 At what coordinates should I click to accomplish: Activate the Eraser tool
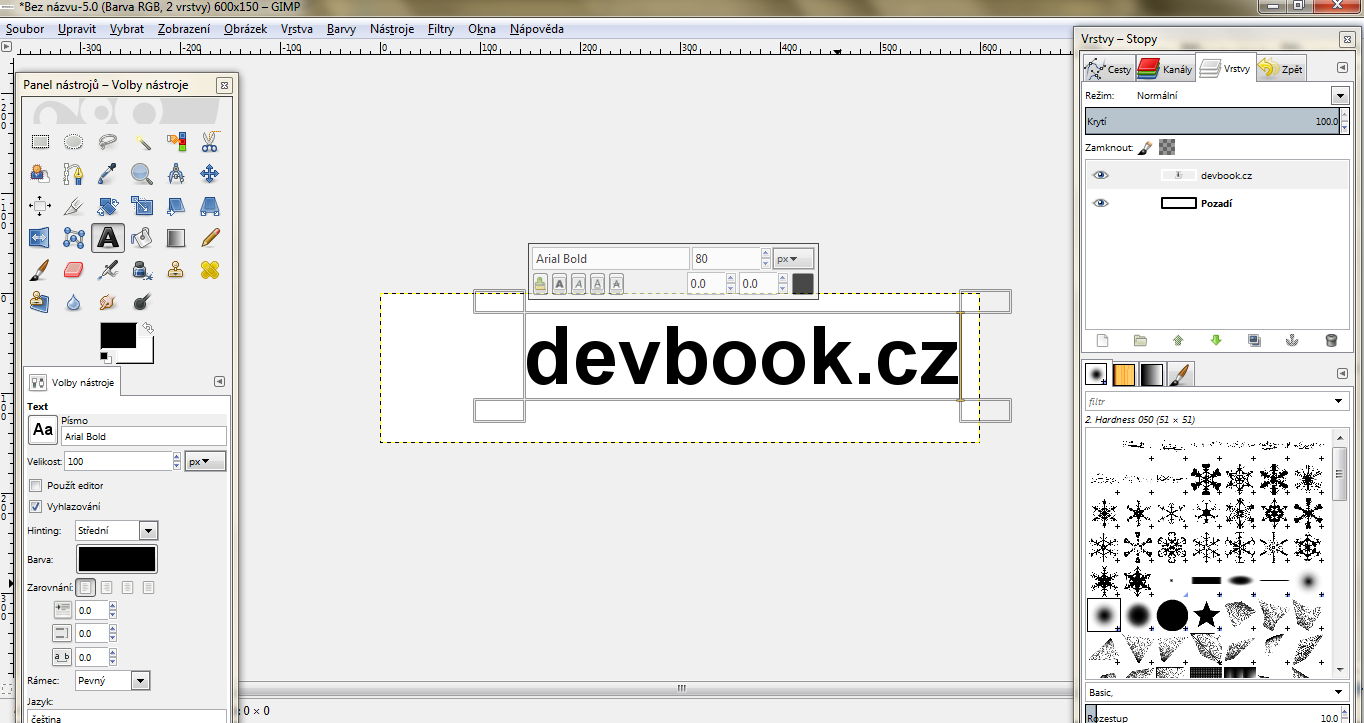(73, 270)
